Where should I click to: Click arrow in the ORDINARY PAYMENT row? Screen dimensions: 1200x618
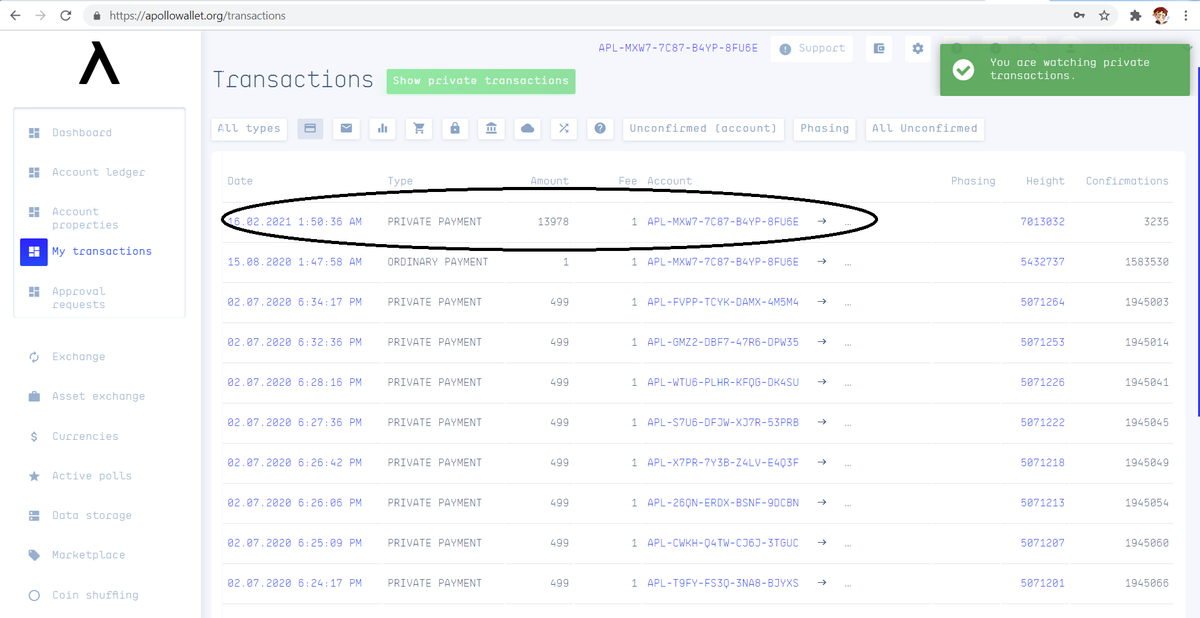(x=822, y=261)
